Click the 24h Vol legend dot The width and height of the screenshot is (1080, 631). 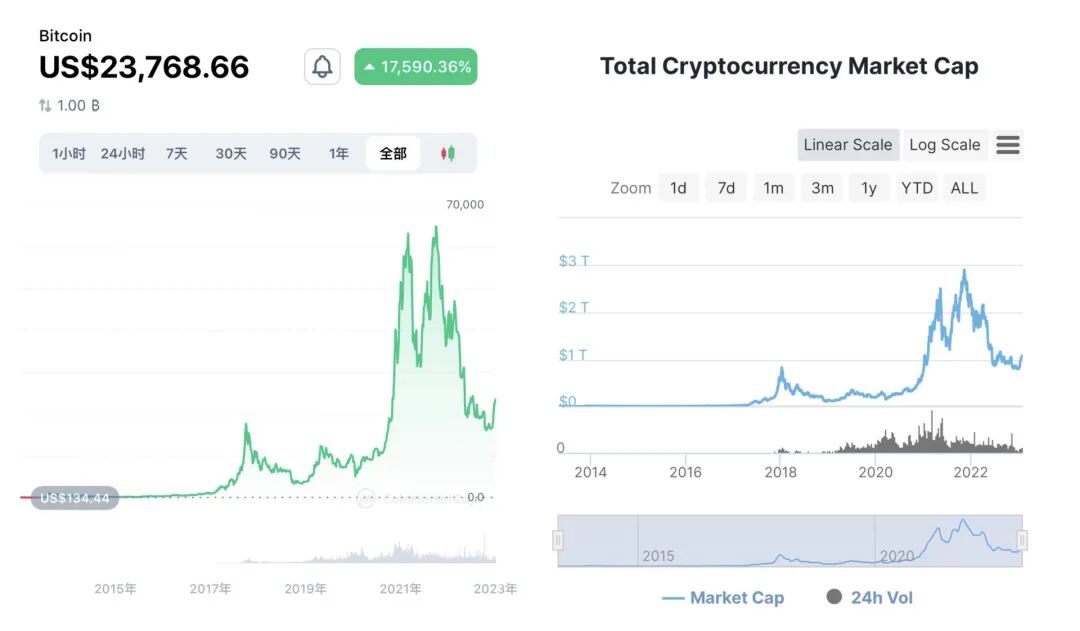point(834,597)
